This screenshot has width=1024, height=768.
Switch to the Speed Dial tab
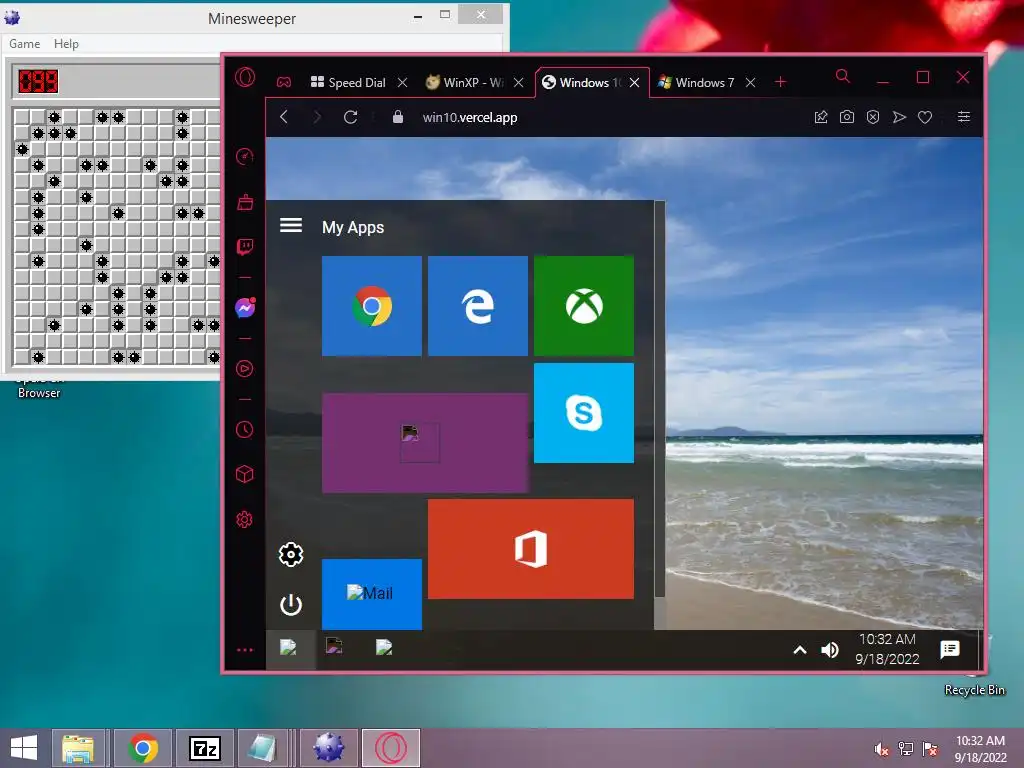357,82
